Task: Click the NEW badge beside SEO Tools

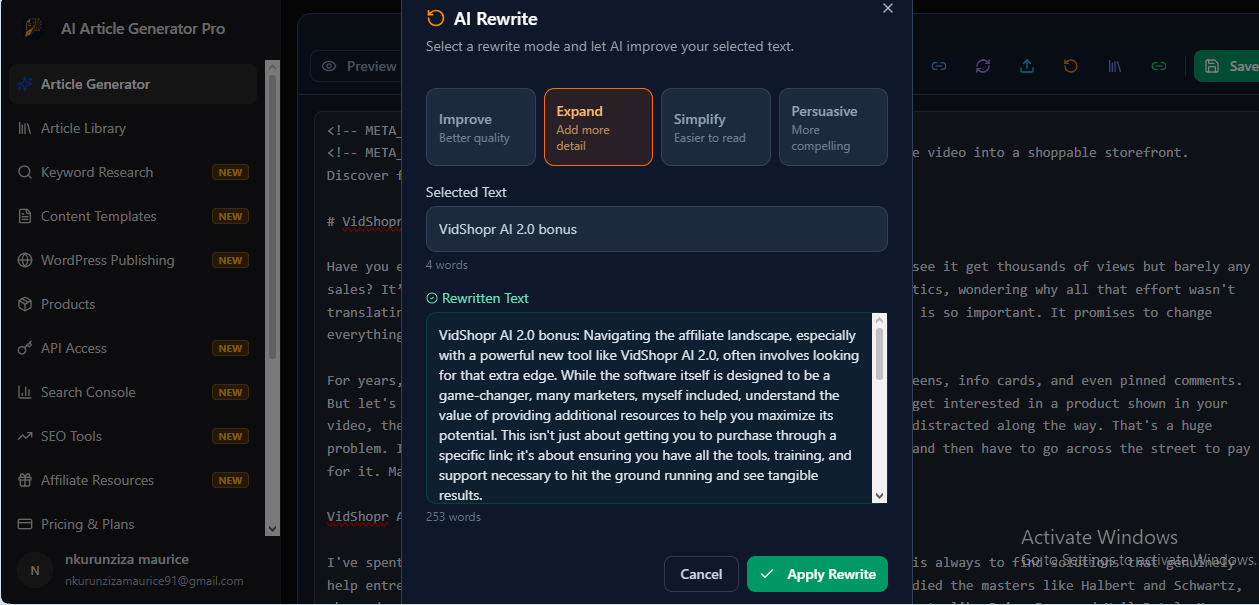Action: click(x=230, y=436)
